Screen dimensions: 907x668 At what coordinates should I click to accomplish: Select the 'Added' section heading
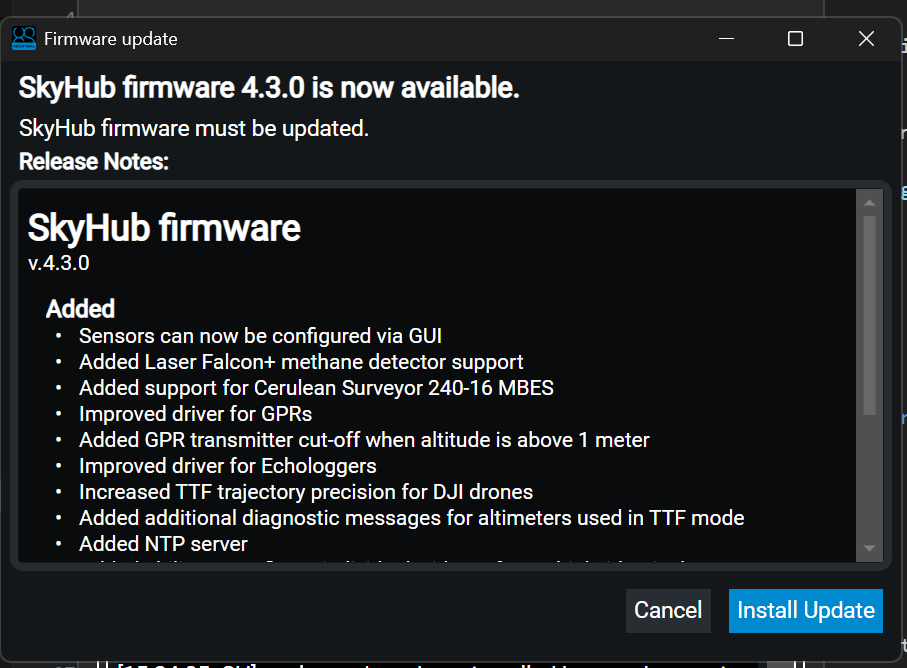click(x=80, y=308)
